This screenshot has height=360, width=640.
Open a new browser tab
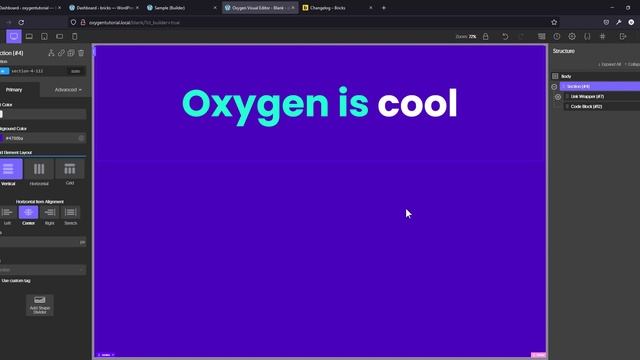point(384,8)
